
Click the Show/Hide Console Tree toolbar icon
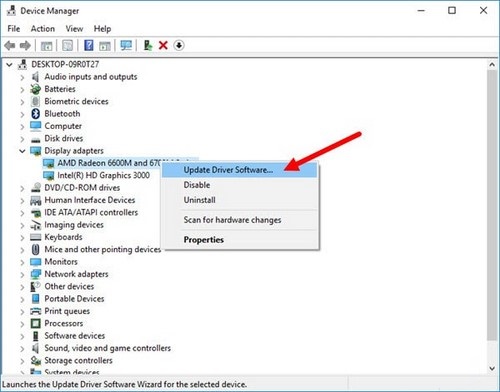point(46,45)
